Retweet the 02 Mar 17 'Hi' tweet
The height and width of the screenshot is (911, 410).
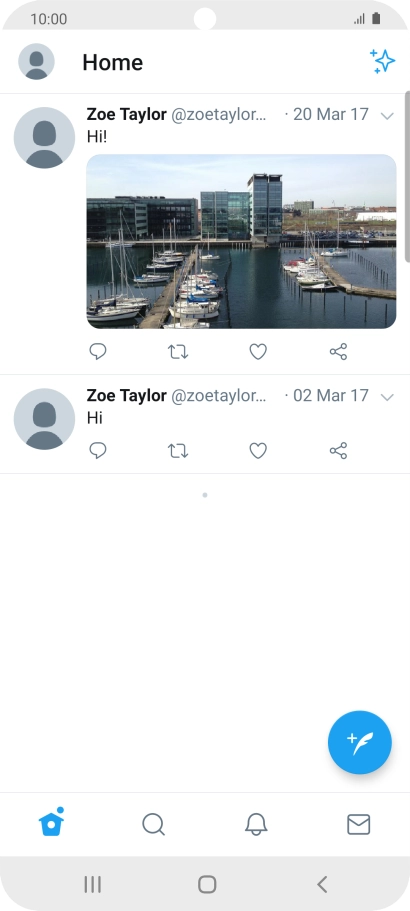(178, 450)
